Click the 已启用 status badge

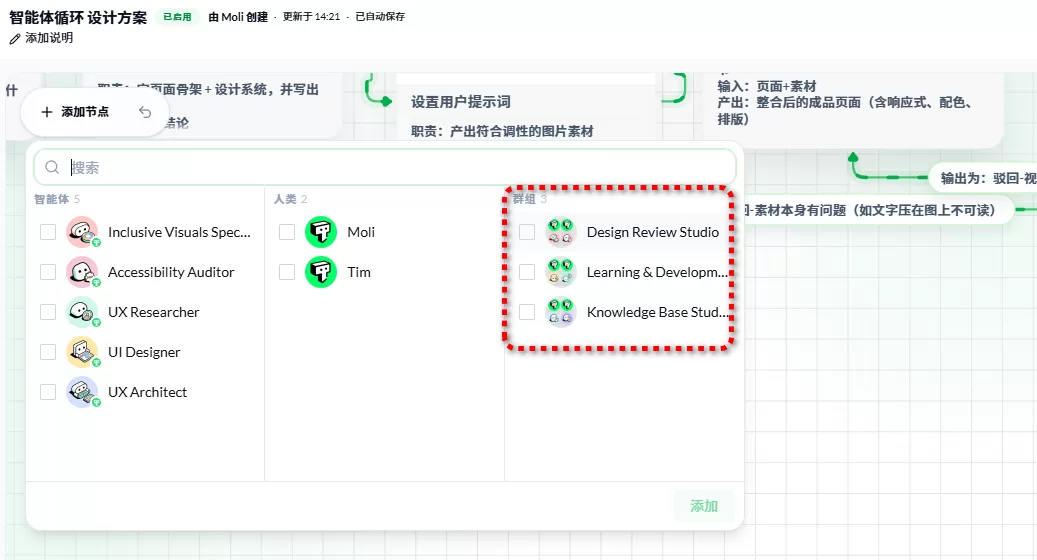point(177,17)
